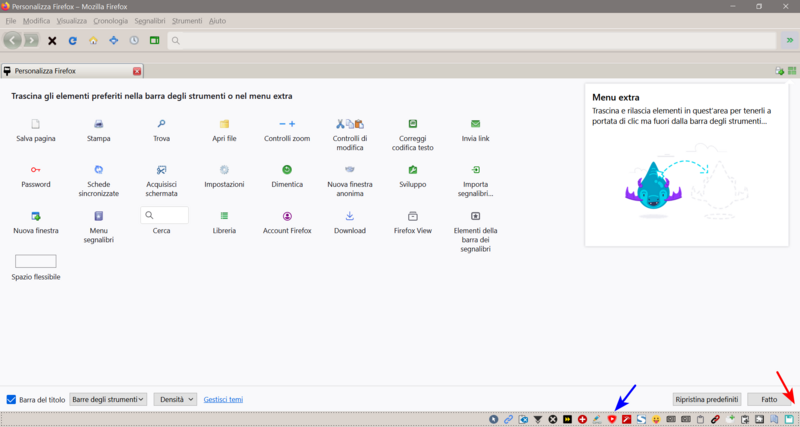Click the blue reload icon

[x=72, y=41]
